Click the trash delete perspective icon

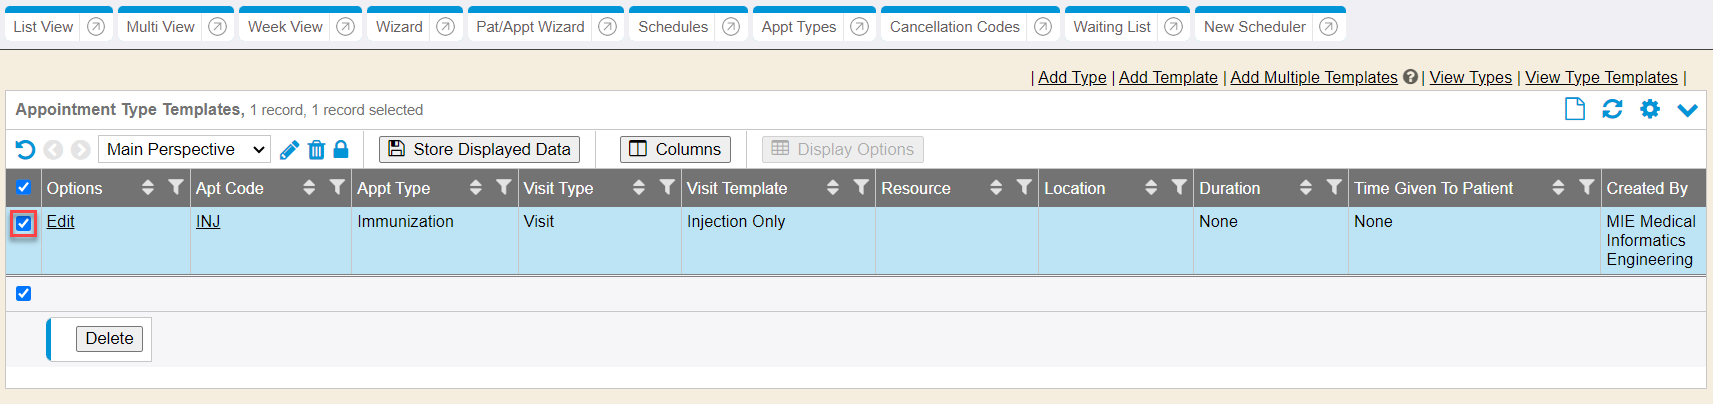tap(316, 150)
